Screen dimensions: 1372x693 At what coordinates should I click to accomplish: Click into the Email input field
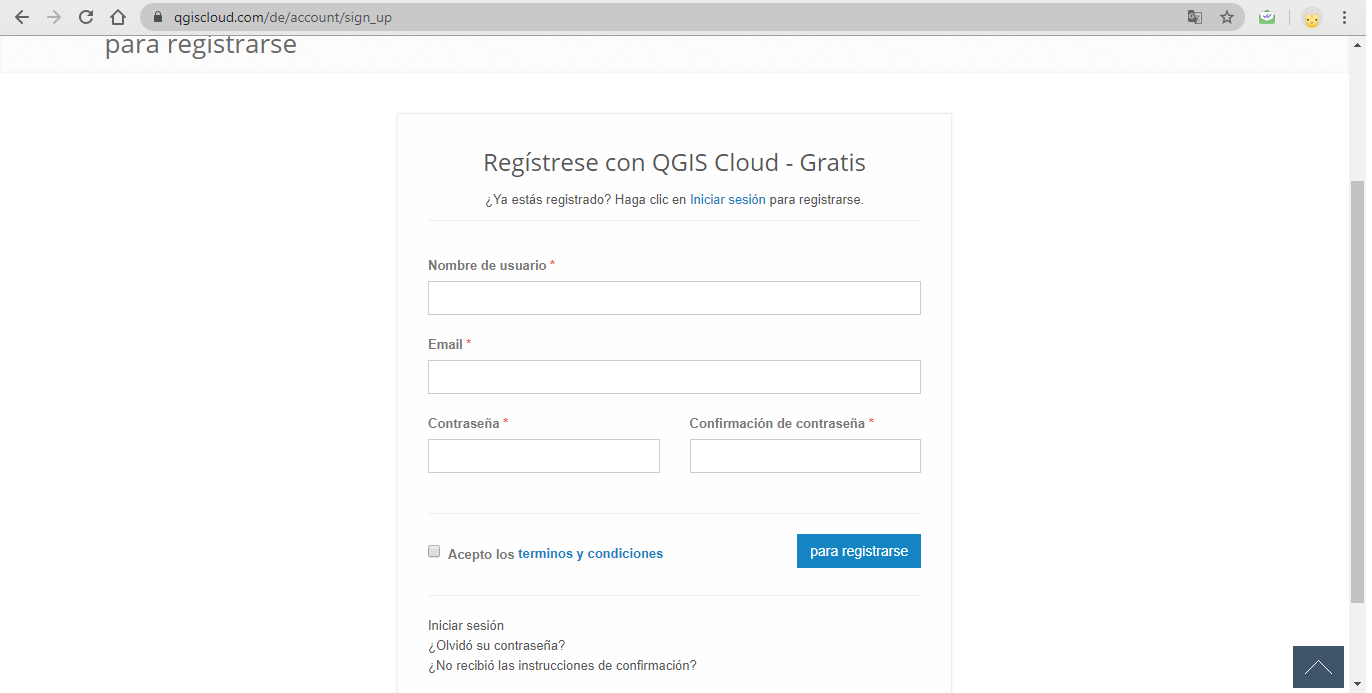tap(674, 377)
